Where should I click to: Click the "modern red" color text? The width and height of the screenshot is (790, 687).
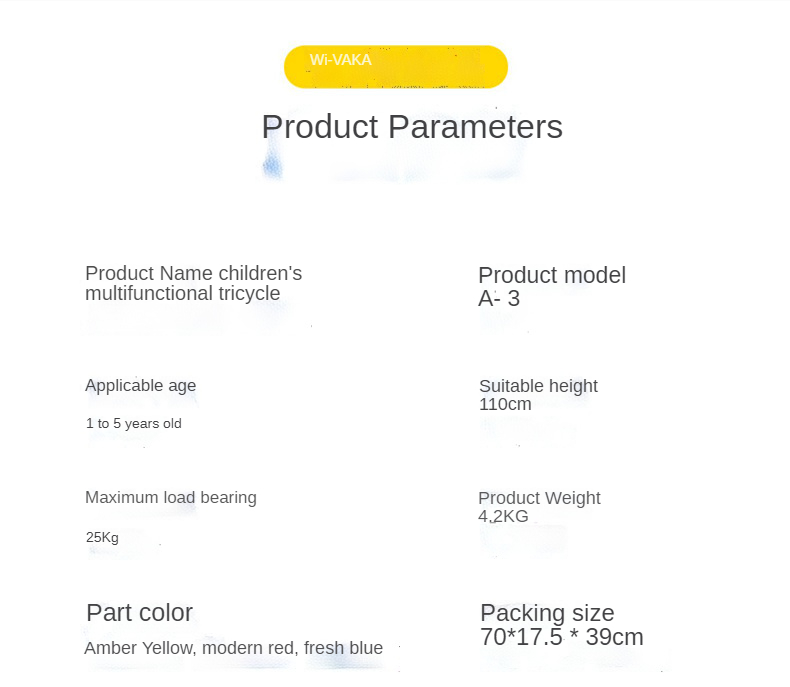250,648
